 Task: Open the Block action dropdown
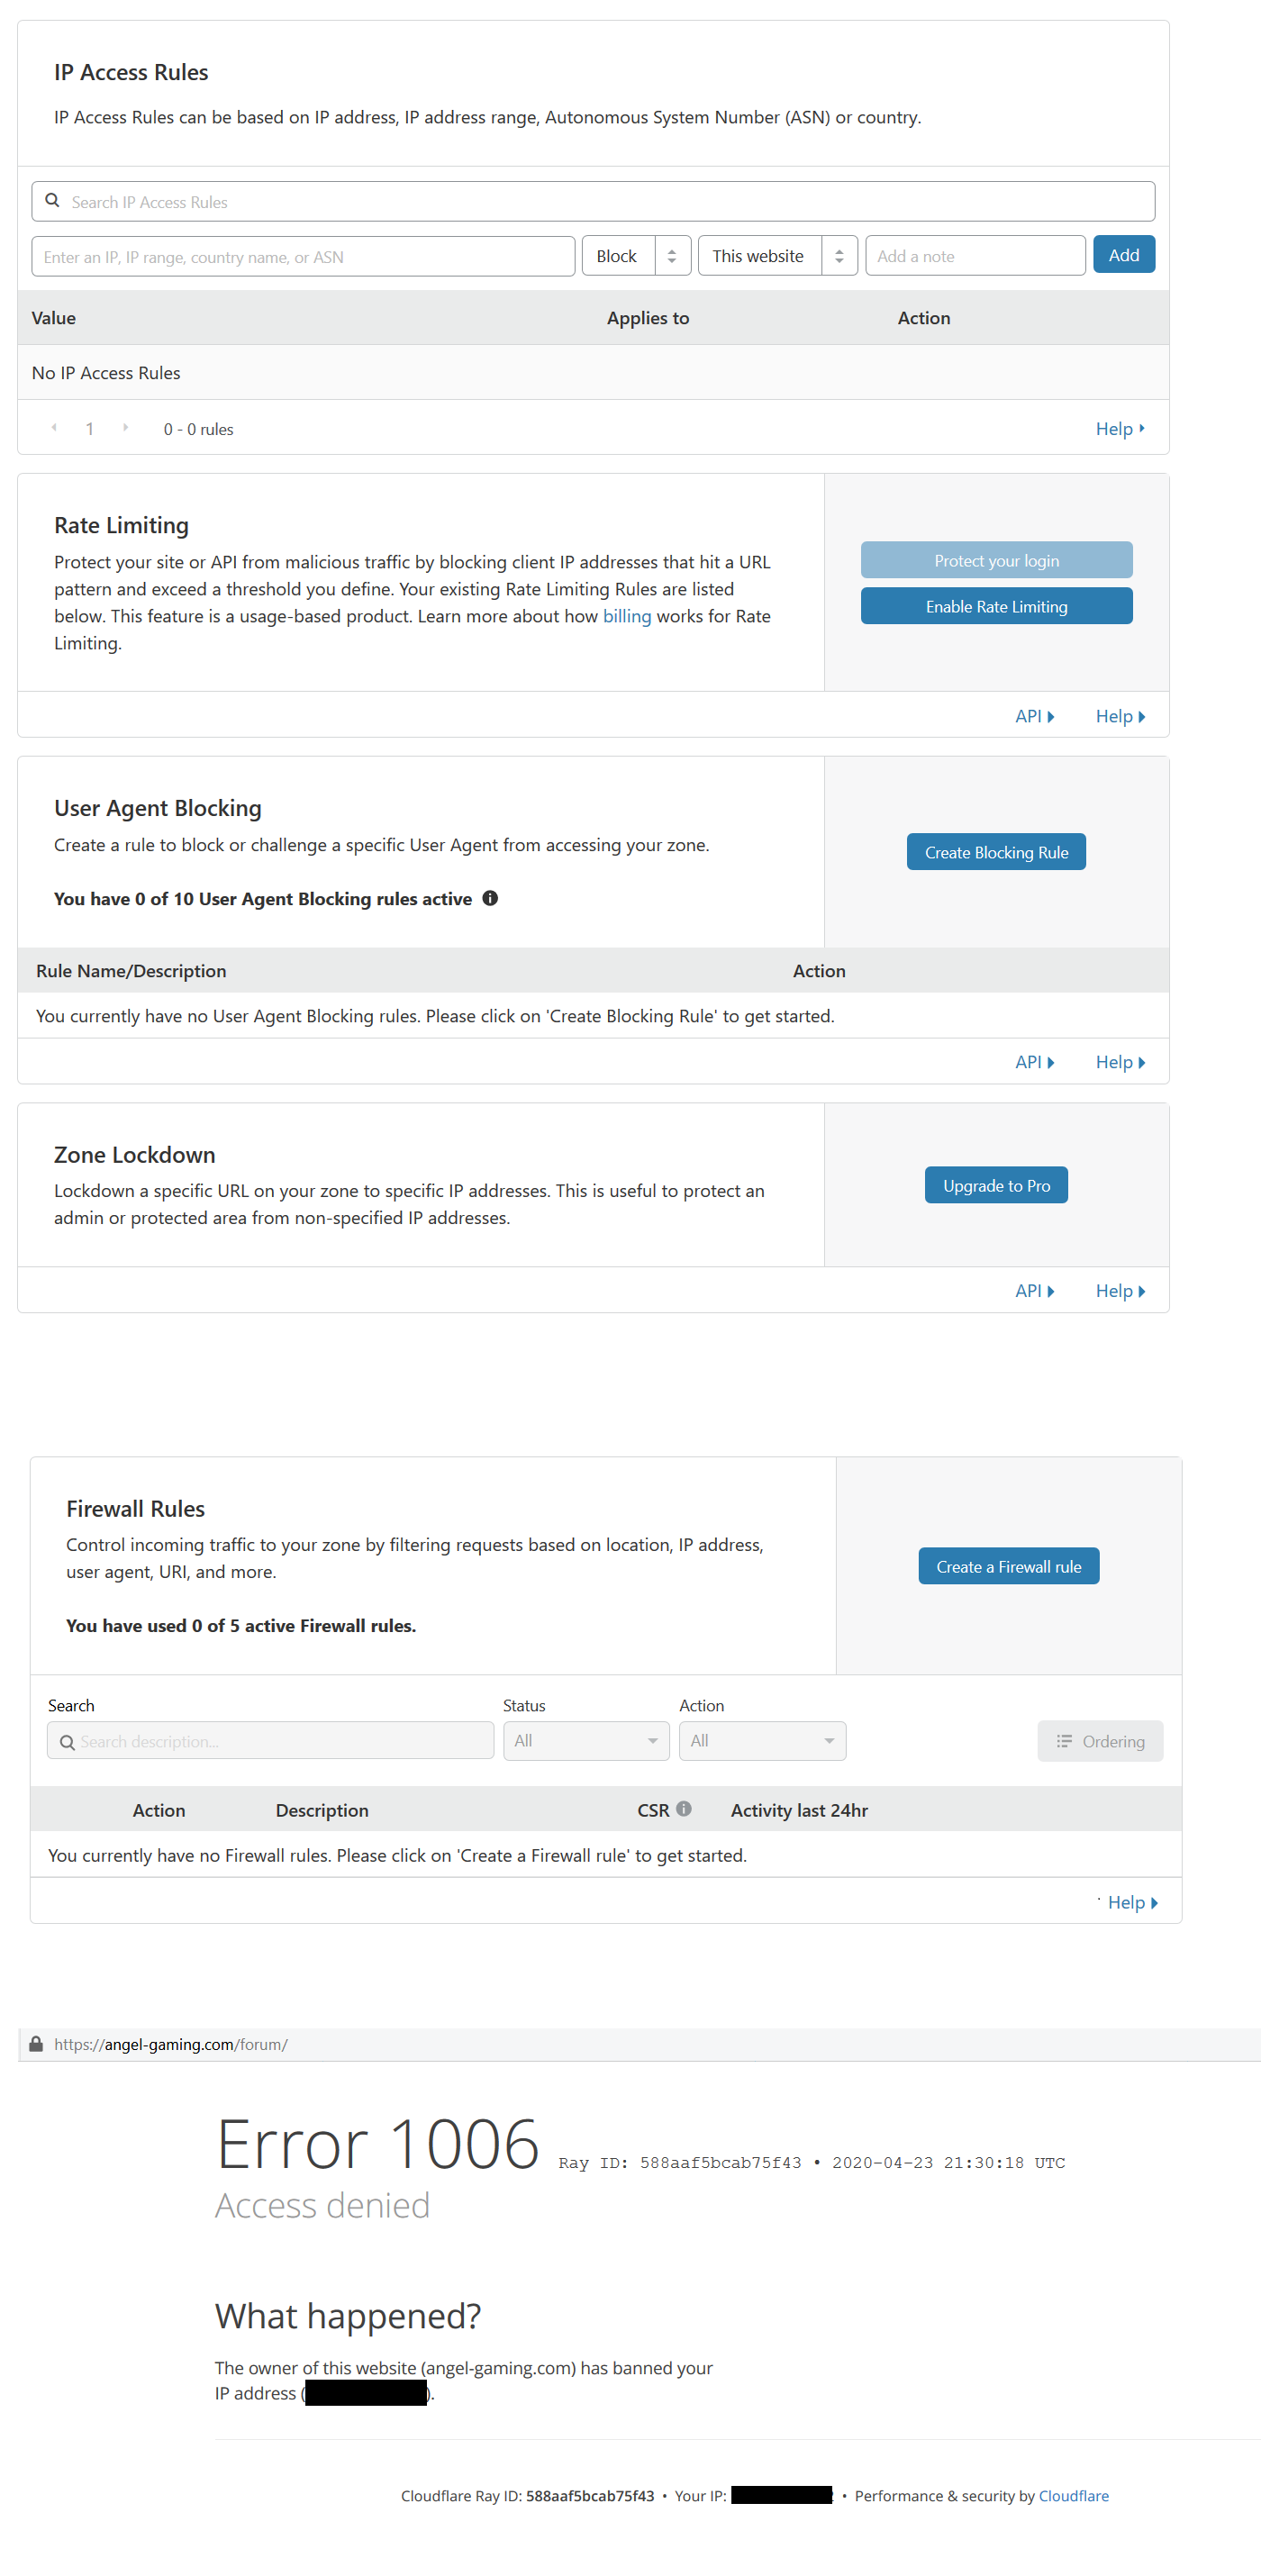pos(636,256)
